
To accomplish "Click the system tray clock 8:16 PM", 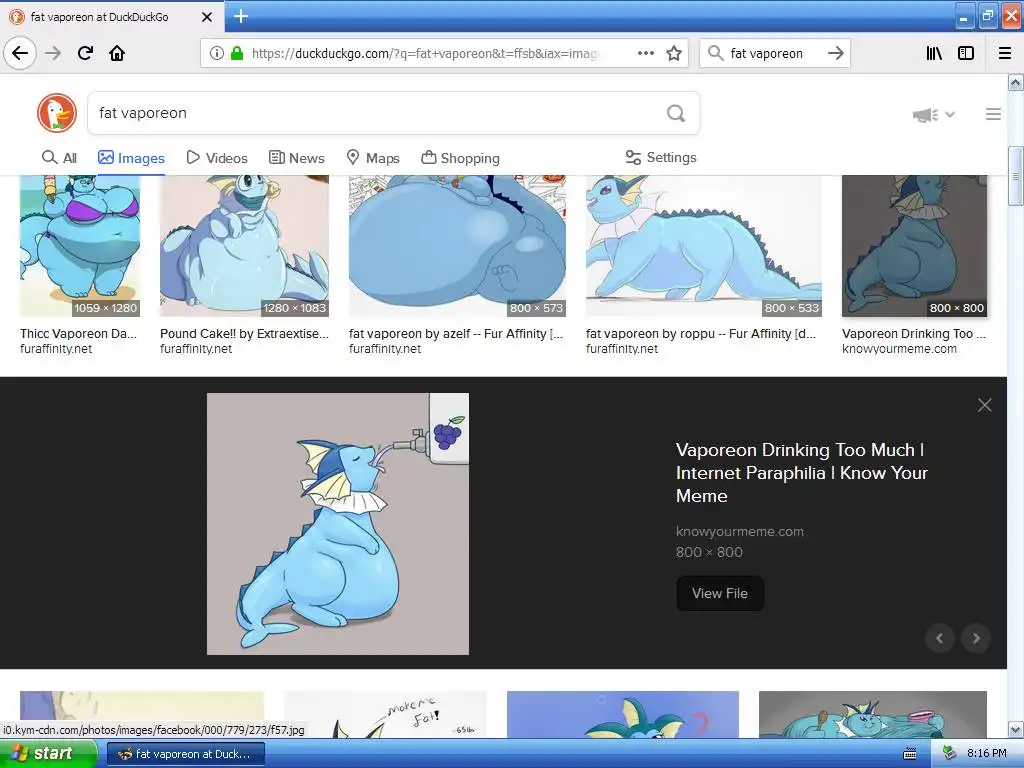I will coord(986,754).
